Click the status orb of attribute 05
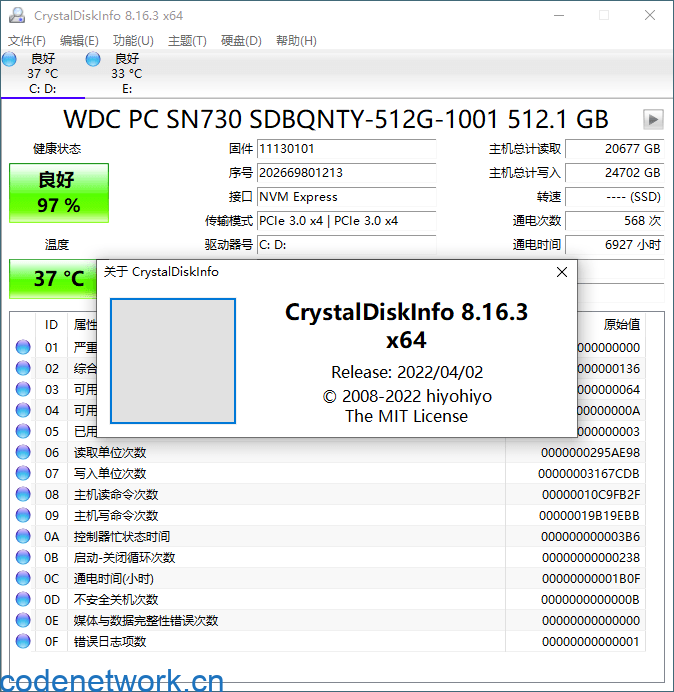Image resolution: width=674 pixels, height=692 pixels. tap(23, 431)
